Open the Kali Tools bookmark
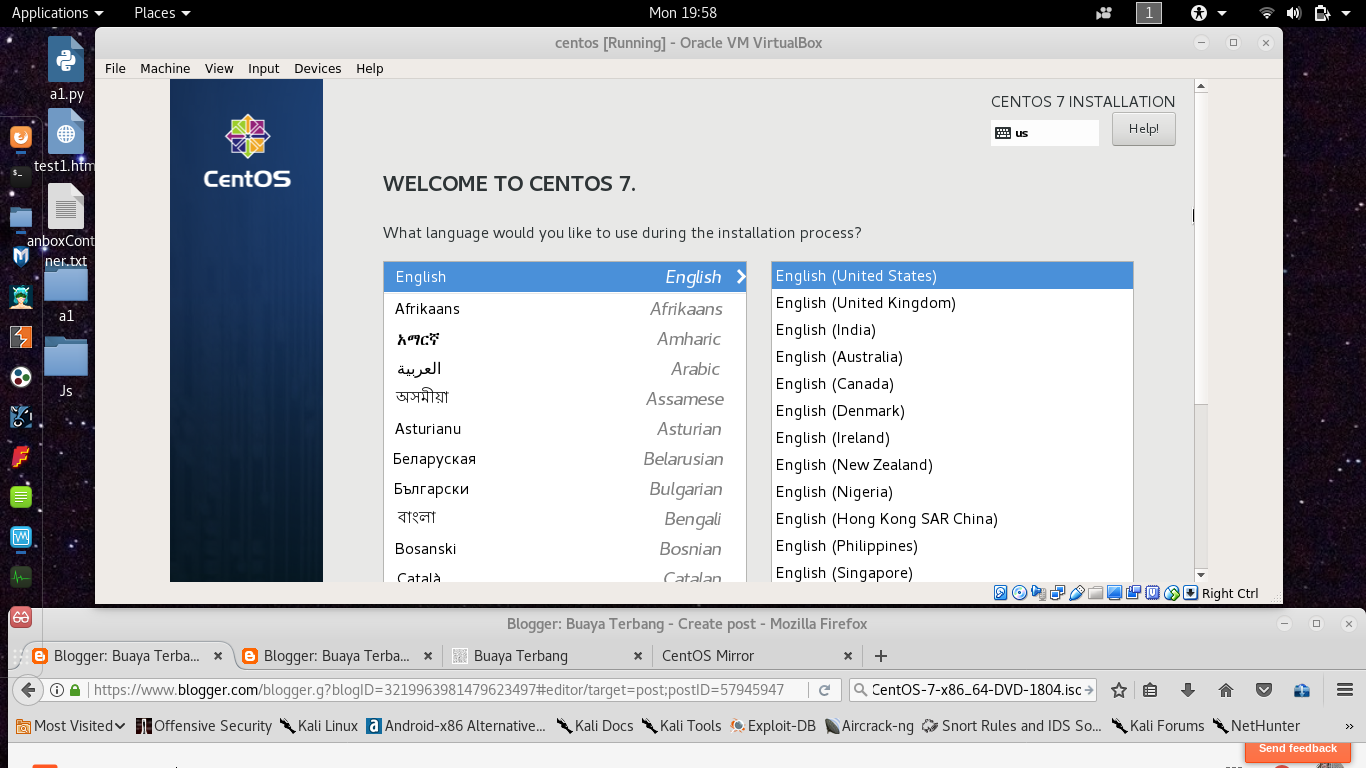This screenshot has width=1366, height=768. (x=681, y=726)
